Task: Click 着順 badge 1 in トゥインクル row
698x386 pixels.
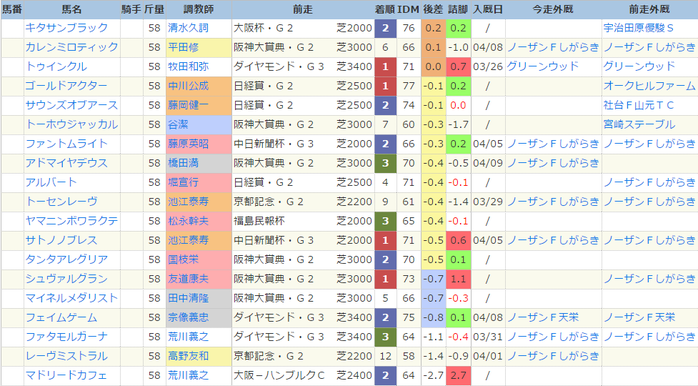Action: click(x=385, y=67)
